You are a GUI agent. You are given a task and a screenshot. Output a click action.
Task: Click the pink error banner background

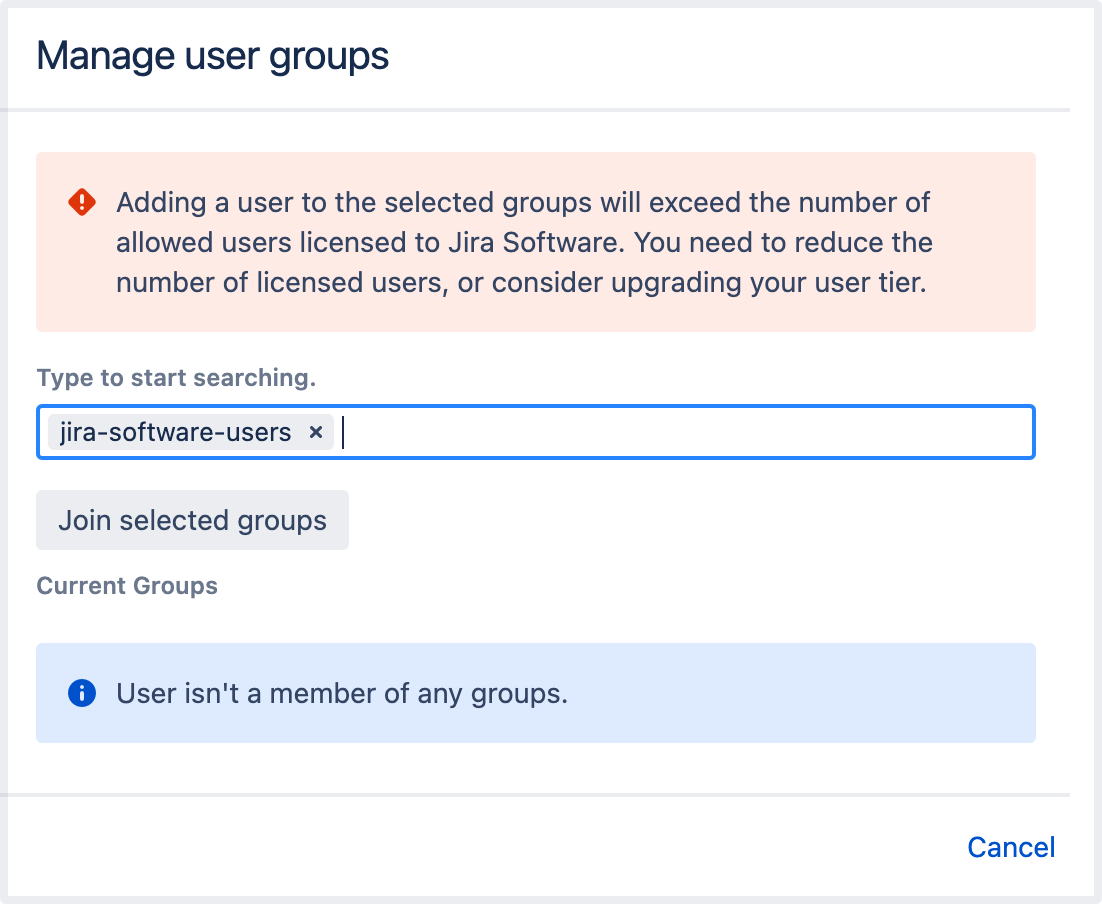[x=980, y=310]
